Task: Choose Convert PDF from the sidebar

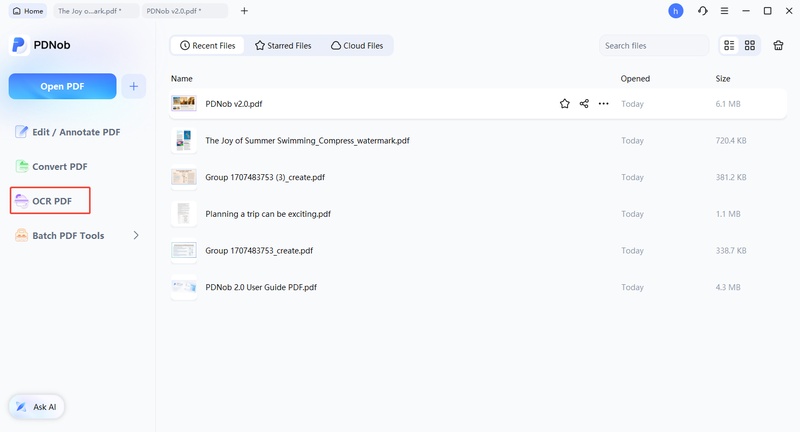Action: click(59, 167)
